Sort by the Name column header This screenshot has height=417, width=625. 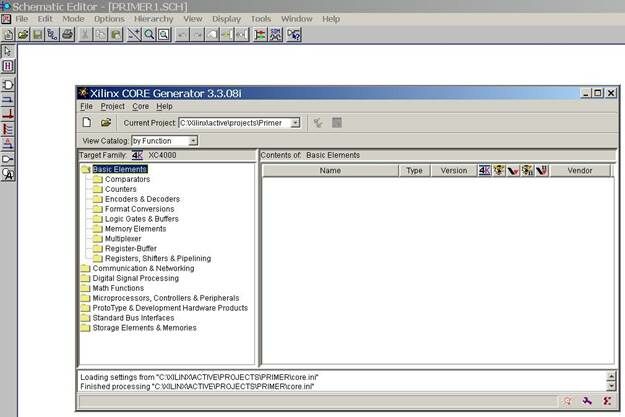point(330,171)
